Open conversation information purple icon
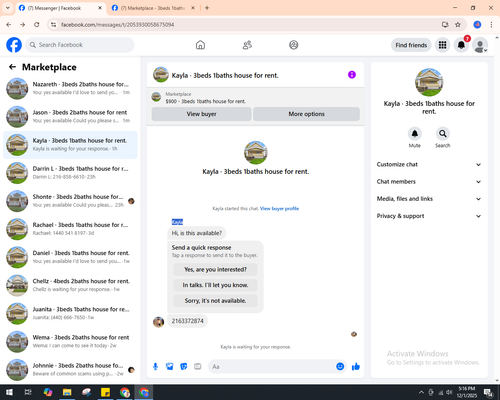The image size is (500, 400). 352,75
